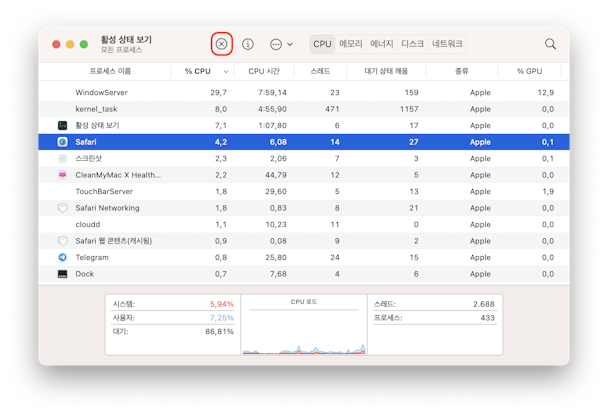
Task: Click the Dock process icon
Action: click(62, 274)
